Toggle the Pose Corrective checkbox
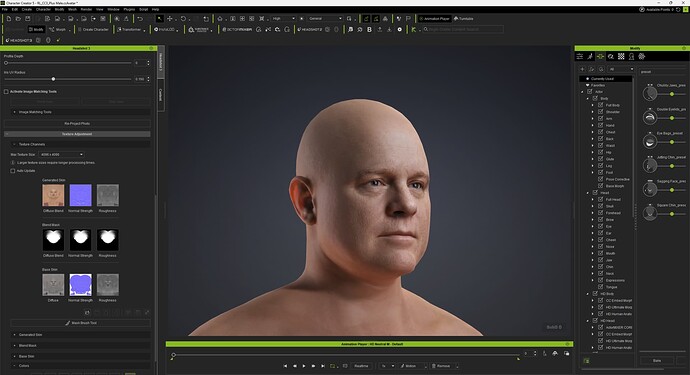 (x=601, y=179)
